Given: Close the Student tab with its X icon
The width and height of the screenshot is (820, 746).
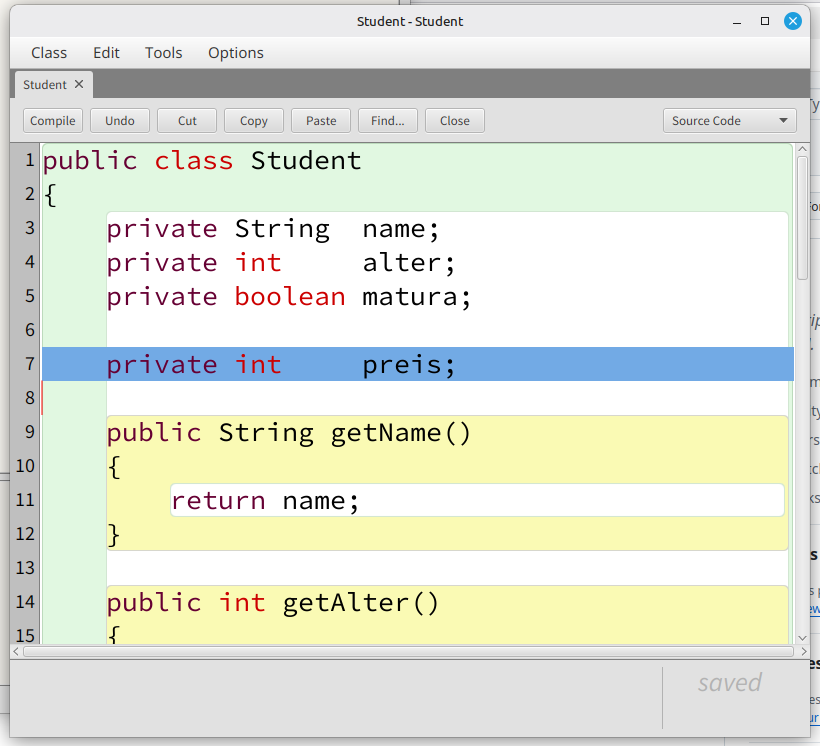Looking at the screenshot, I should pyautogui.click(x=79, y=85).
